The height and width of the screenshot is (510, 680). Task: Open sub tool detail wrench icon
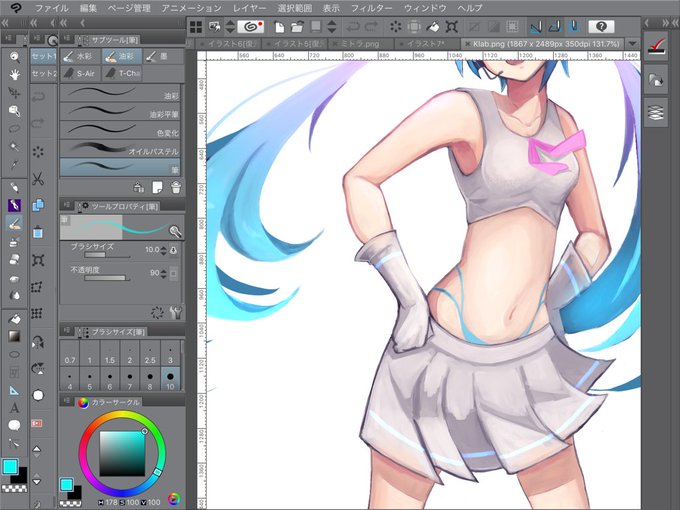[x=176, y=312]
